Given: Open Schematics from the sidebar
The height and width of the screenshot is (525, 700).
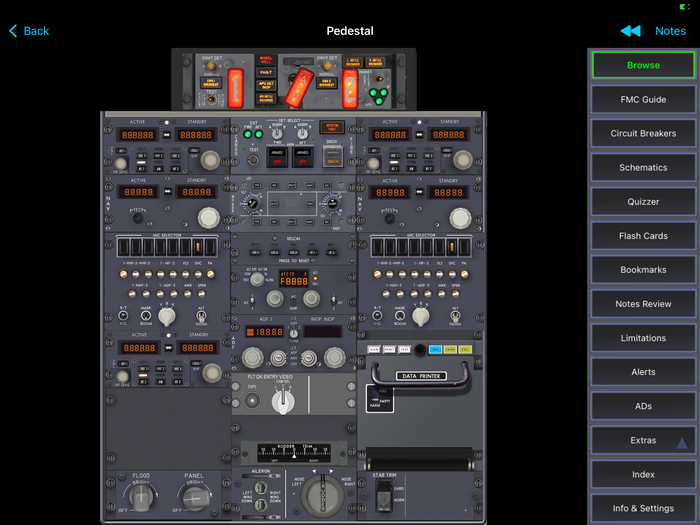Looking at the screenshot, I should 642,168.
